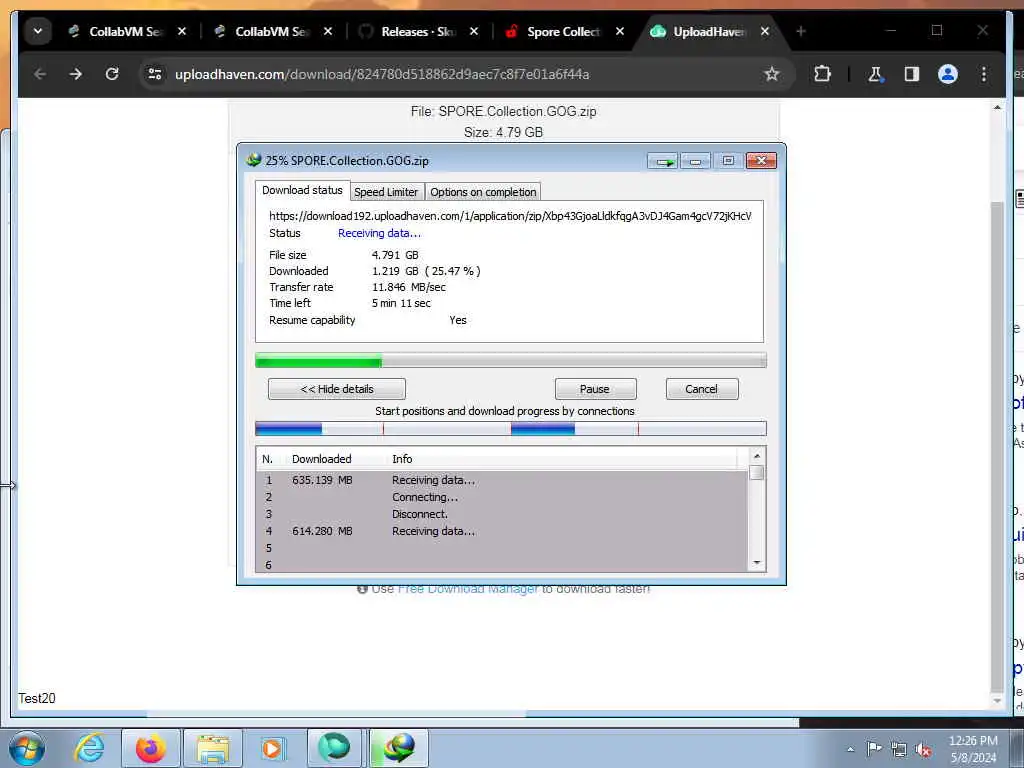
Task: Click the muted volume tray icon
Action: pyautogui.click(x=923, y=749)
